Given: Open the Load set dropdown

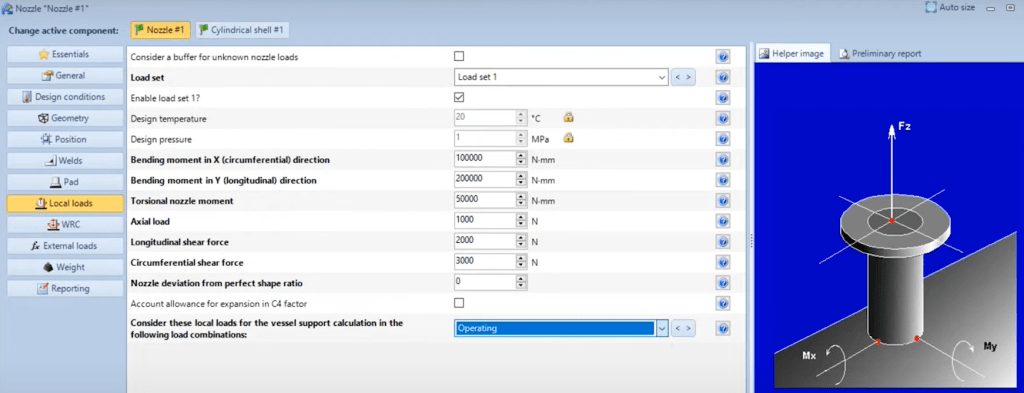Looking at the screenshot, I should [x=662, y=77].
